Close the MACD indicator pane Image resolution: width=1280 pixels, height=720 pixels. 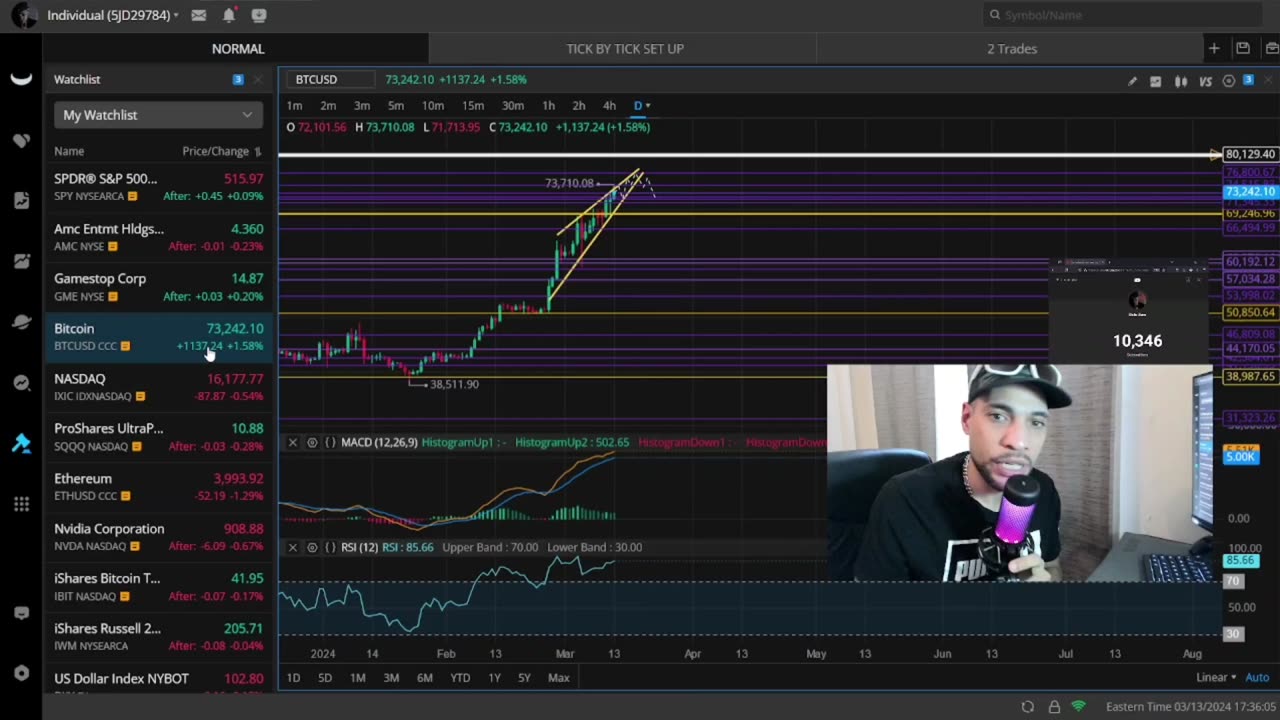293,442
